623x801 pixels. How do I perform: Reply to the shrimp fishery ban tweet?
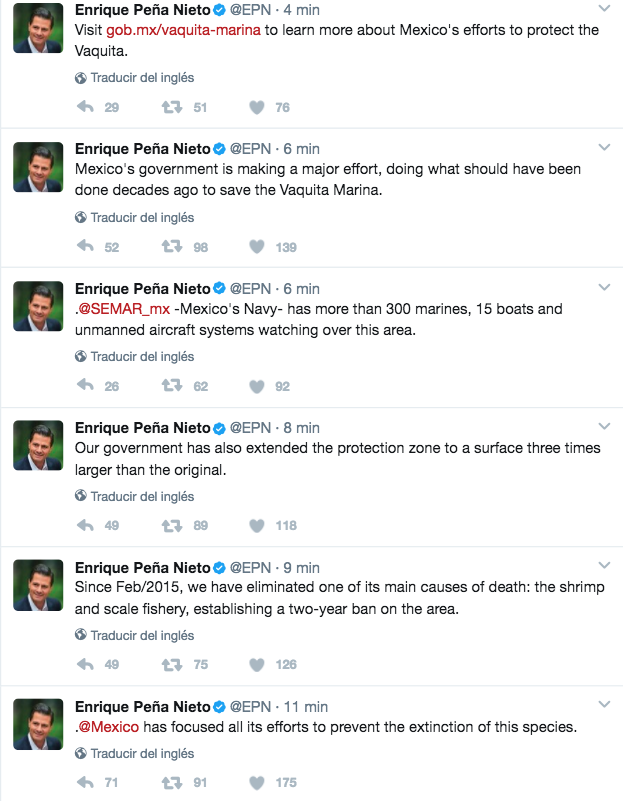(85, 664)
